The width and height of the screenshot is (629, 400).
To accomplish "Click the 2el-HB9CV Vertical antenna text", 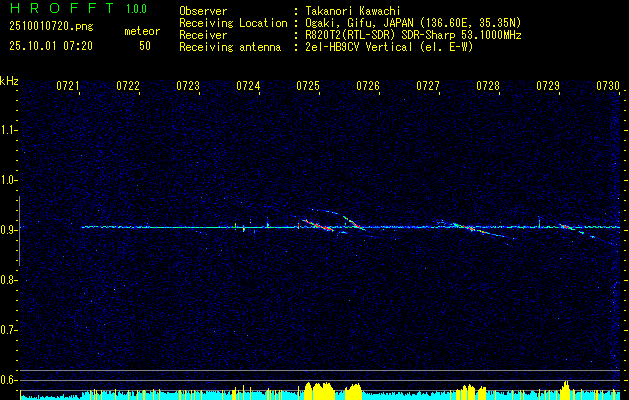I will point(389,47).
